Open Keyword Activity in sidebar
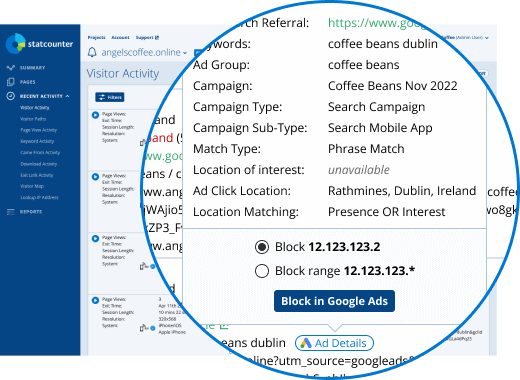Viewport: 520px width, 380px height. click(37, 141)
